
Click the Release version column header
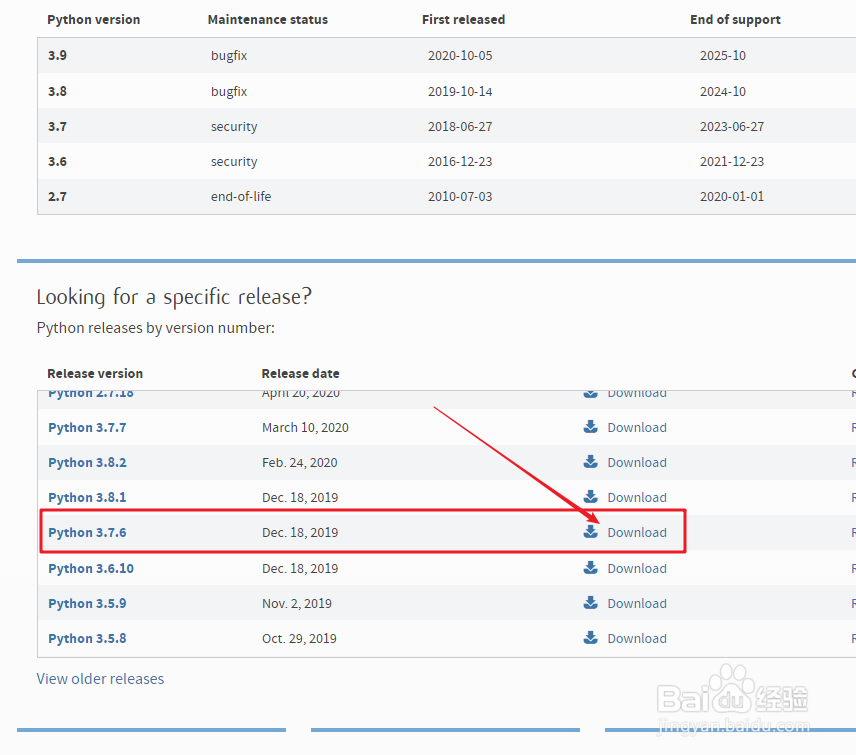point(95,373)
